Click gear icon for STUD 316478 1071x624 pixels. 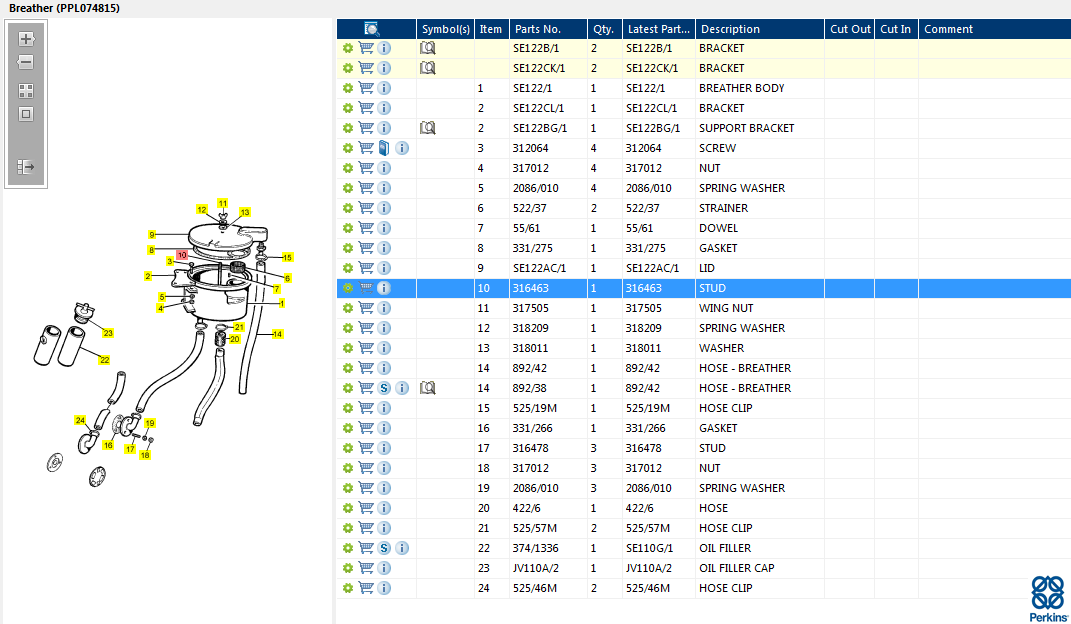tap(348, 448)
